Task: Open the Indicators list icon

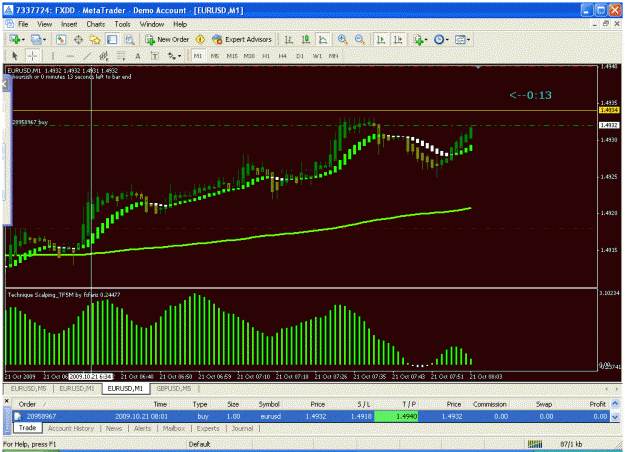Action: click(417, 39)
